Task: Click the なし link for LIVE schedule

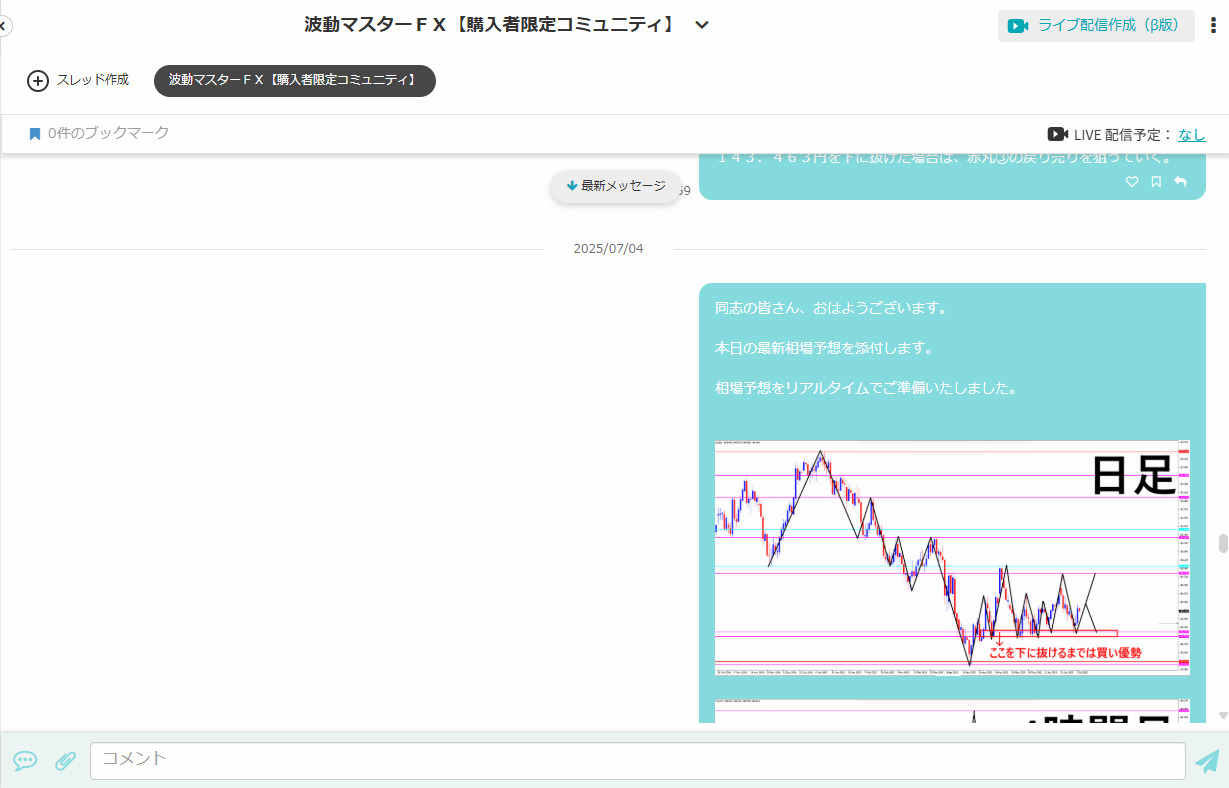Action: [x=1192, y=134]
